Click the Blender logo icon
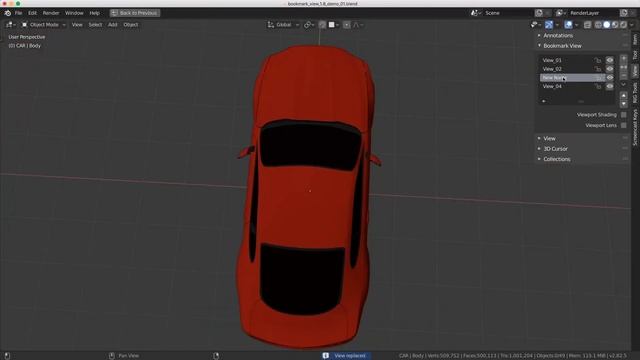Image resolution: width=640 pixels, height=360 pixels. tap(7, 13)
